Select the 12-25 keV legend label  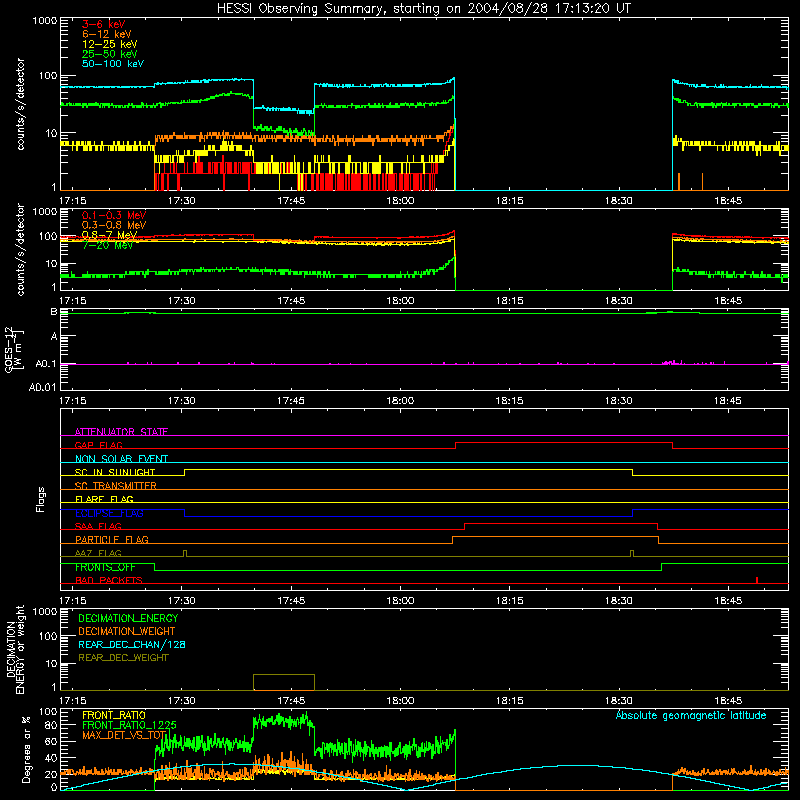110,44
